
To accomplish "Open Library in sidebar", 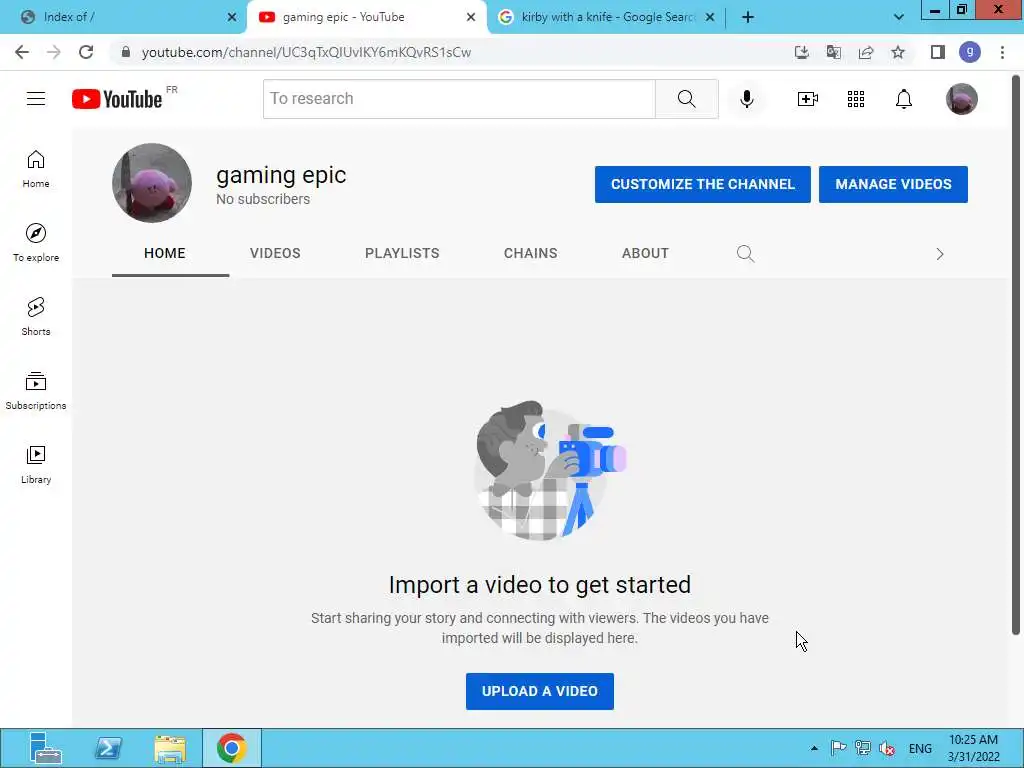I will 36,464.
